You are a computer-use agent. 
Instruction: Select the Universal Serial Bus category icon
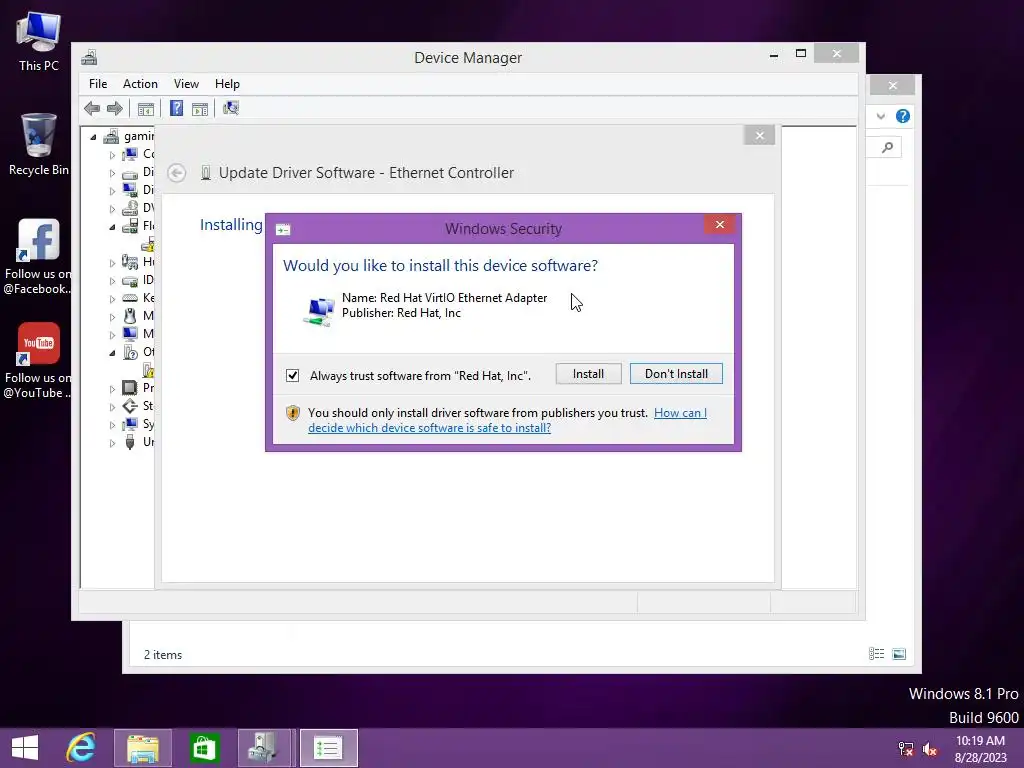click(130, 442)
